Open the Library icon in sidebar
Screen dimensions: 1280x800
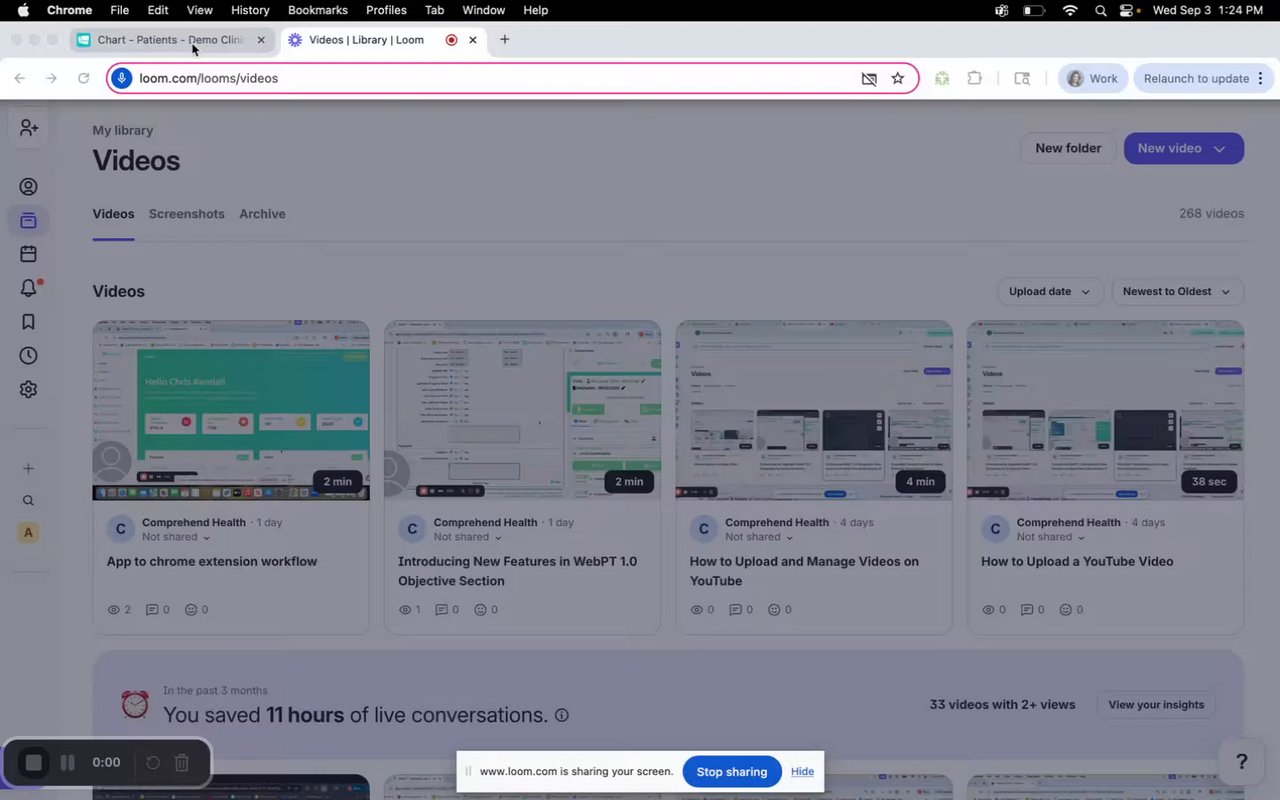(x=28, y=221)
